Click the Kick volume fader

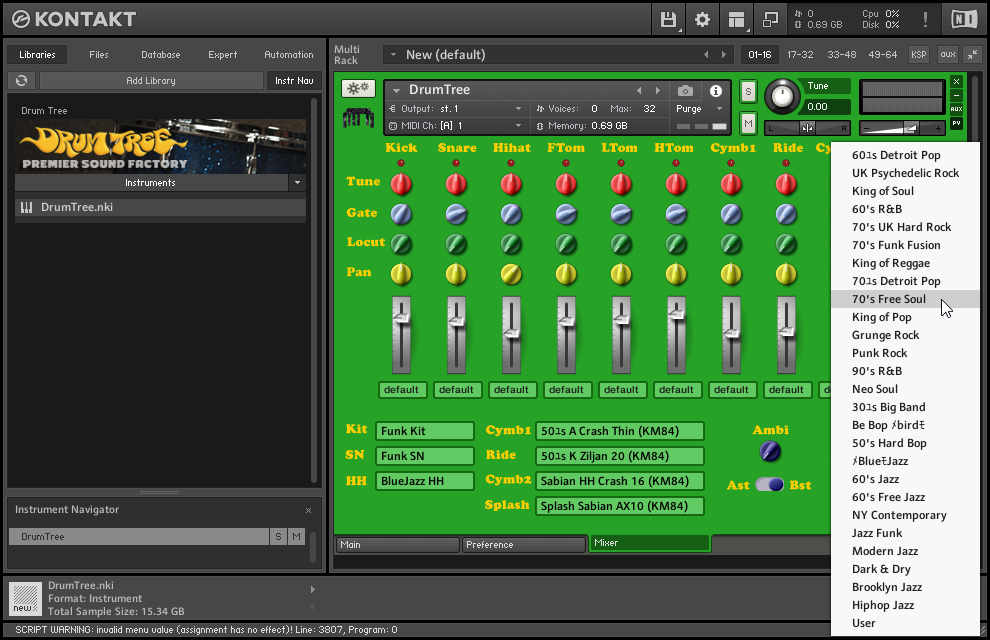point(401,317)
